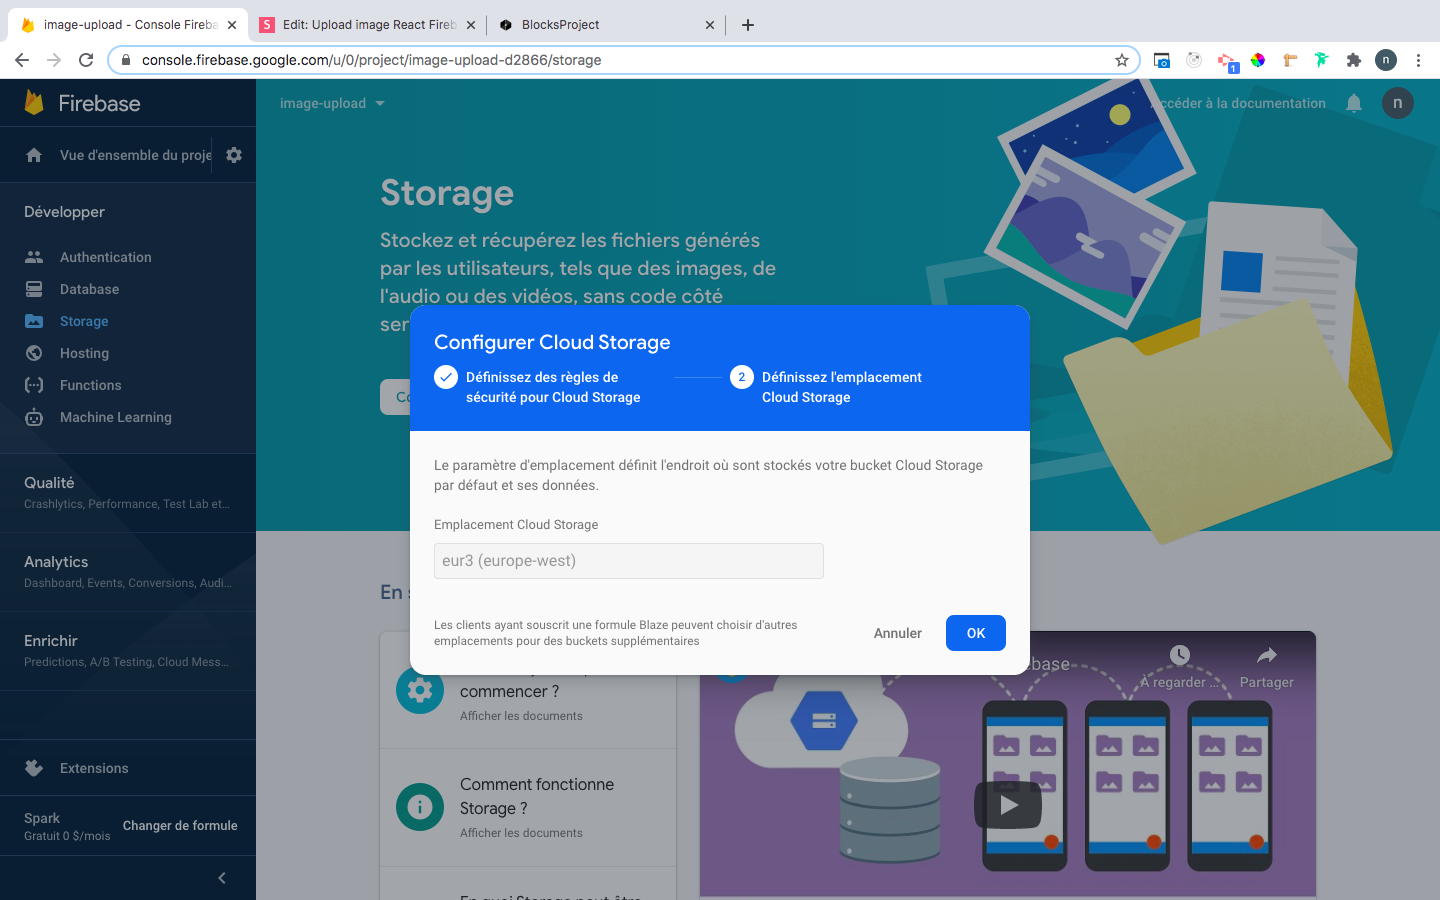Go back in browser history
1440x900 pixels.
click(22, 60)
